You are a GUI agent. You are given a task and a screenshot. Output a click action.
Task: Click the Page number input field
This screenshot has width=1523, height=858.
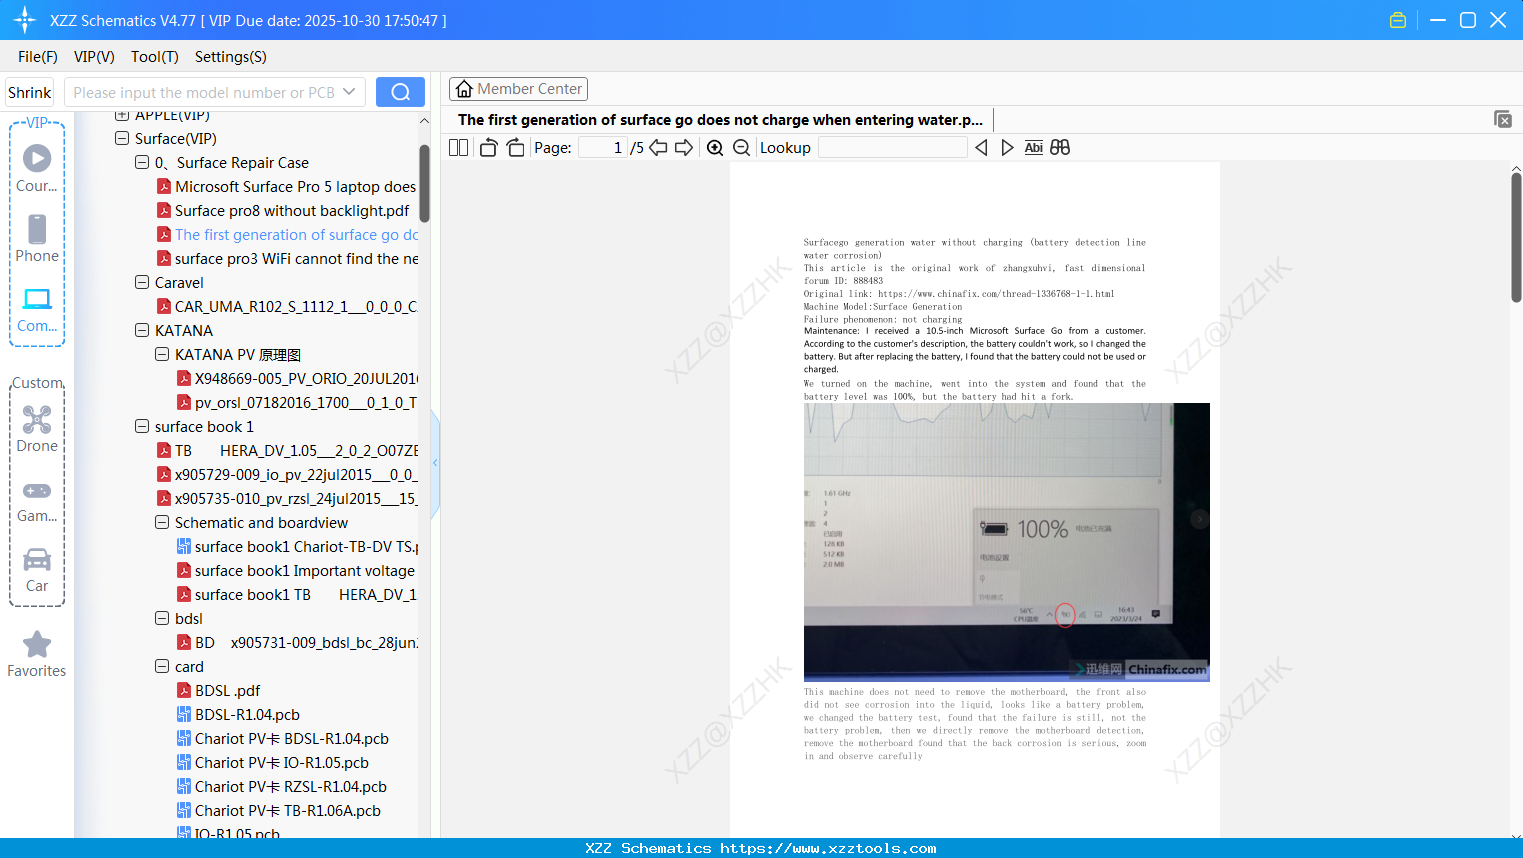pyautogui.click(x=603, y=147)
